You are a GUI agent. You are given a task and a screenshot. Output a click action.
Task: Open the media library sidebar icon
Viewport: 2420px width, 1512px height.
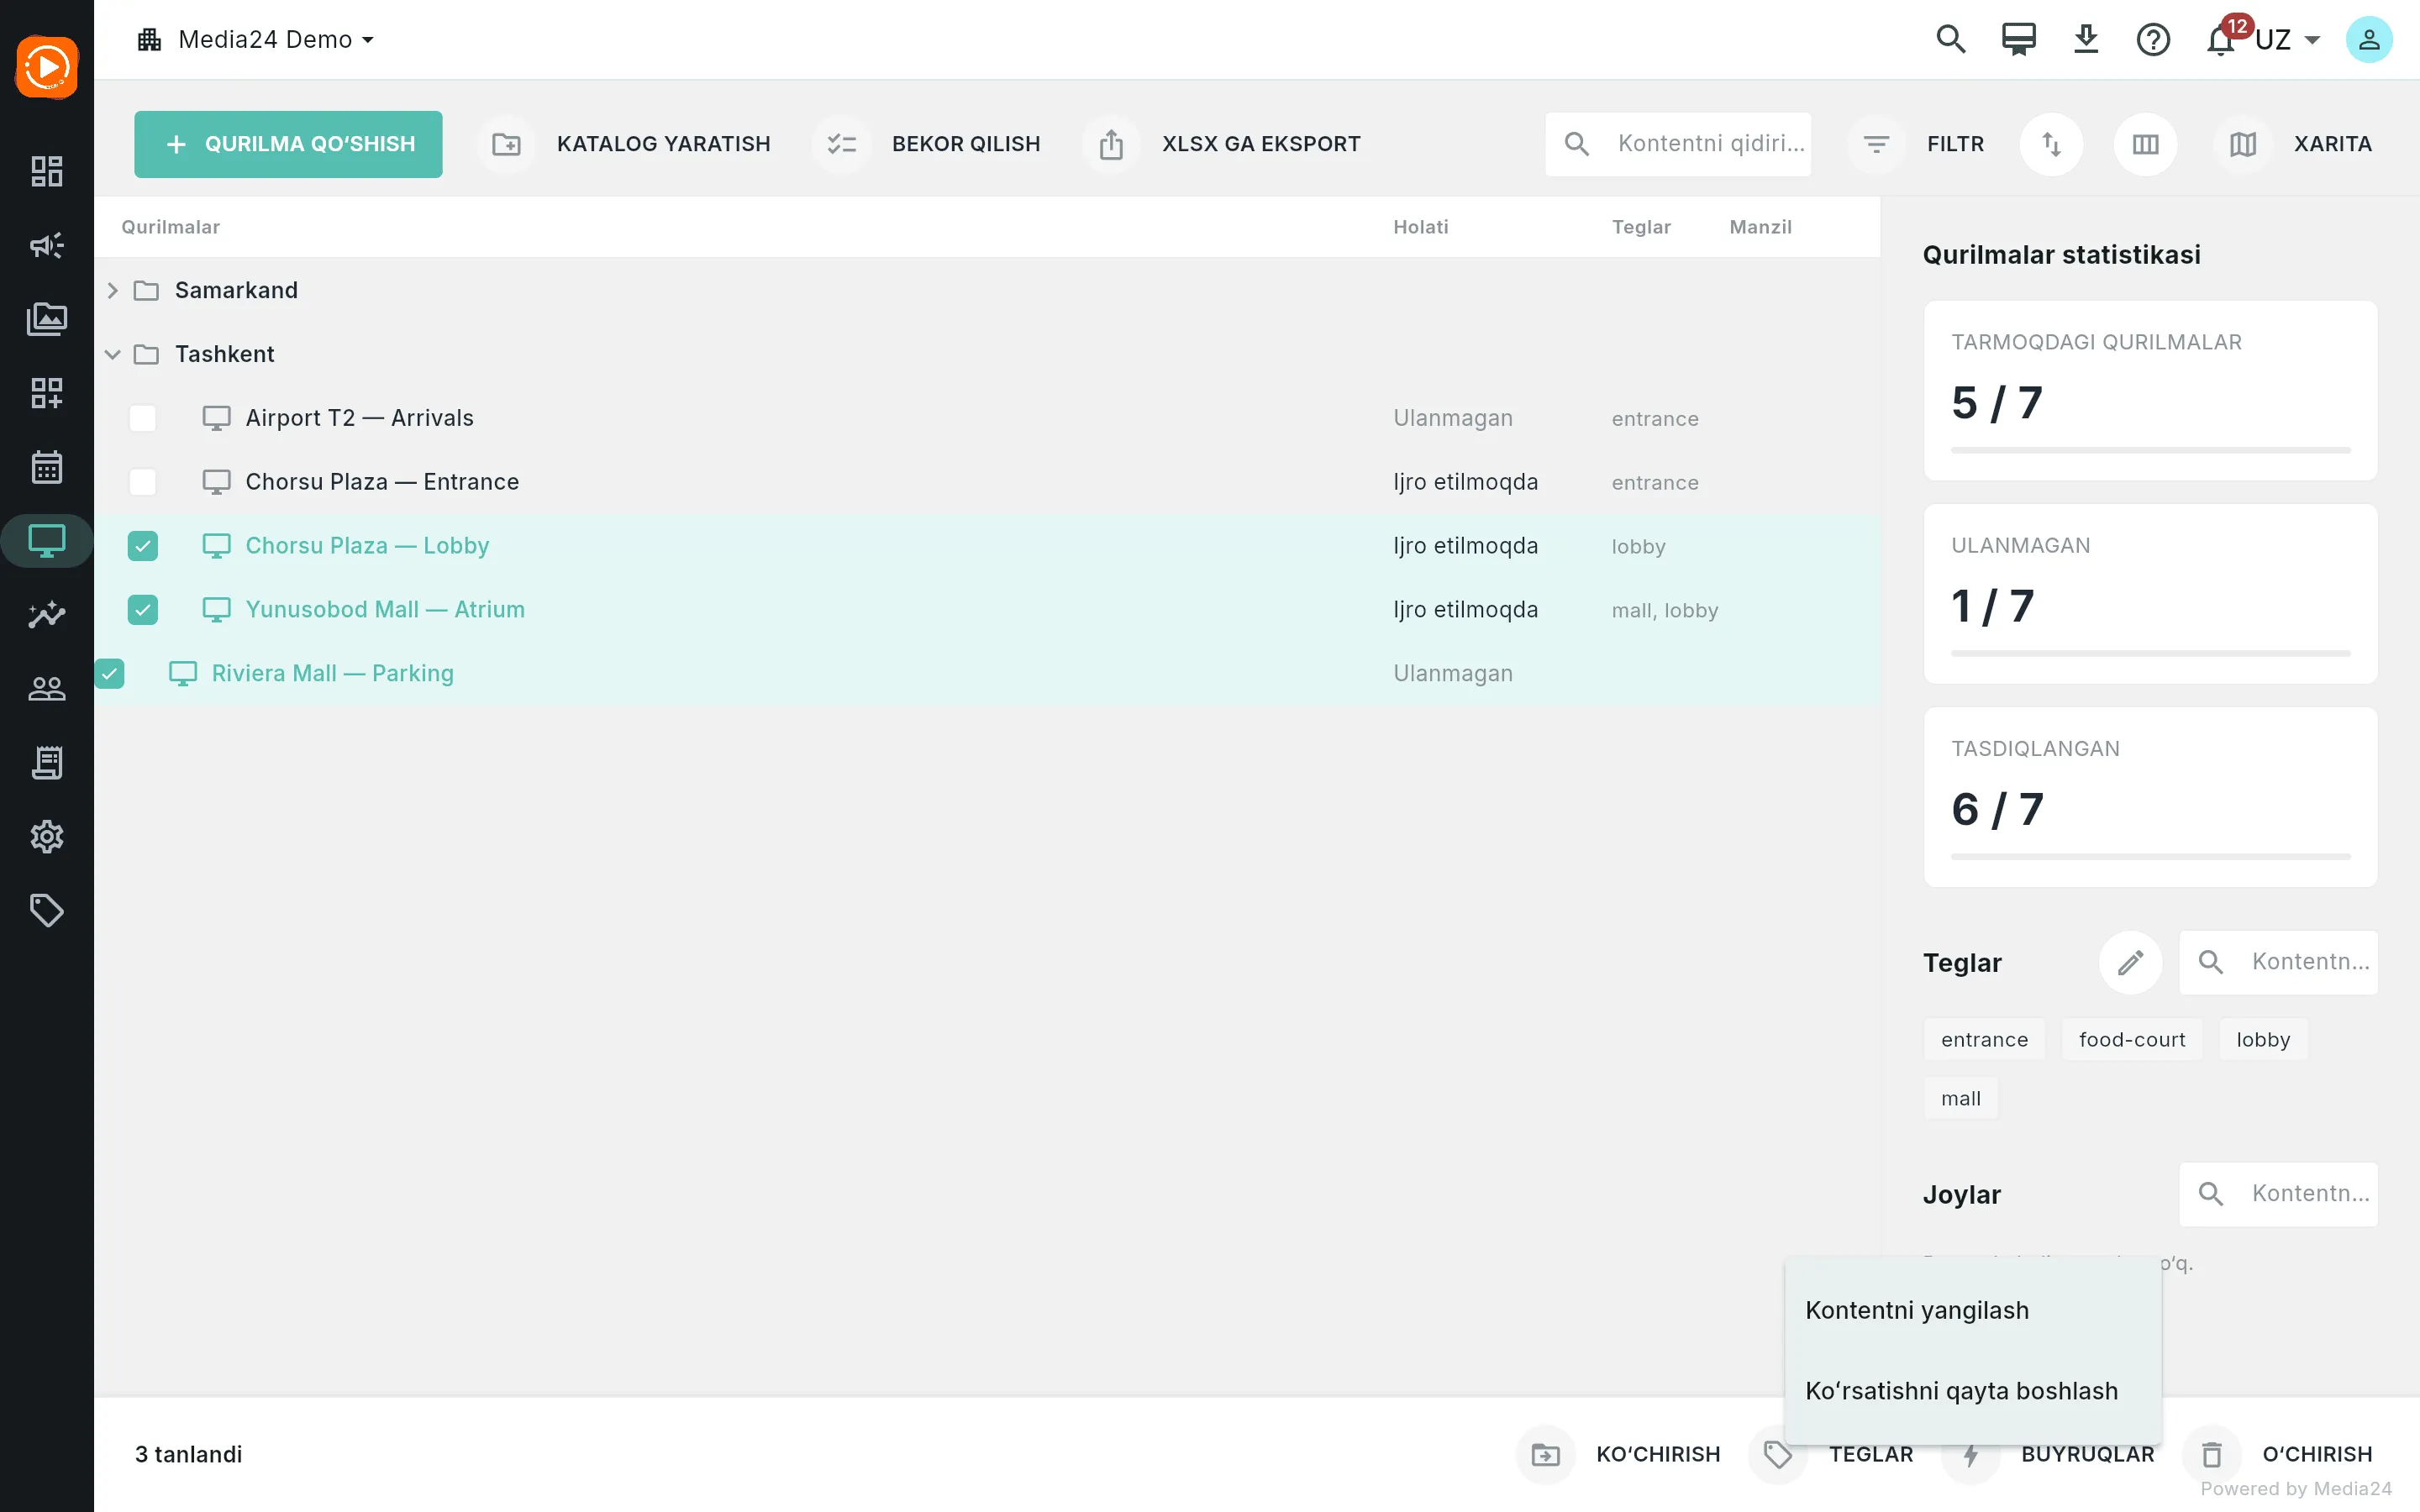click(x=47, y=319)
